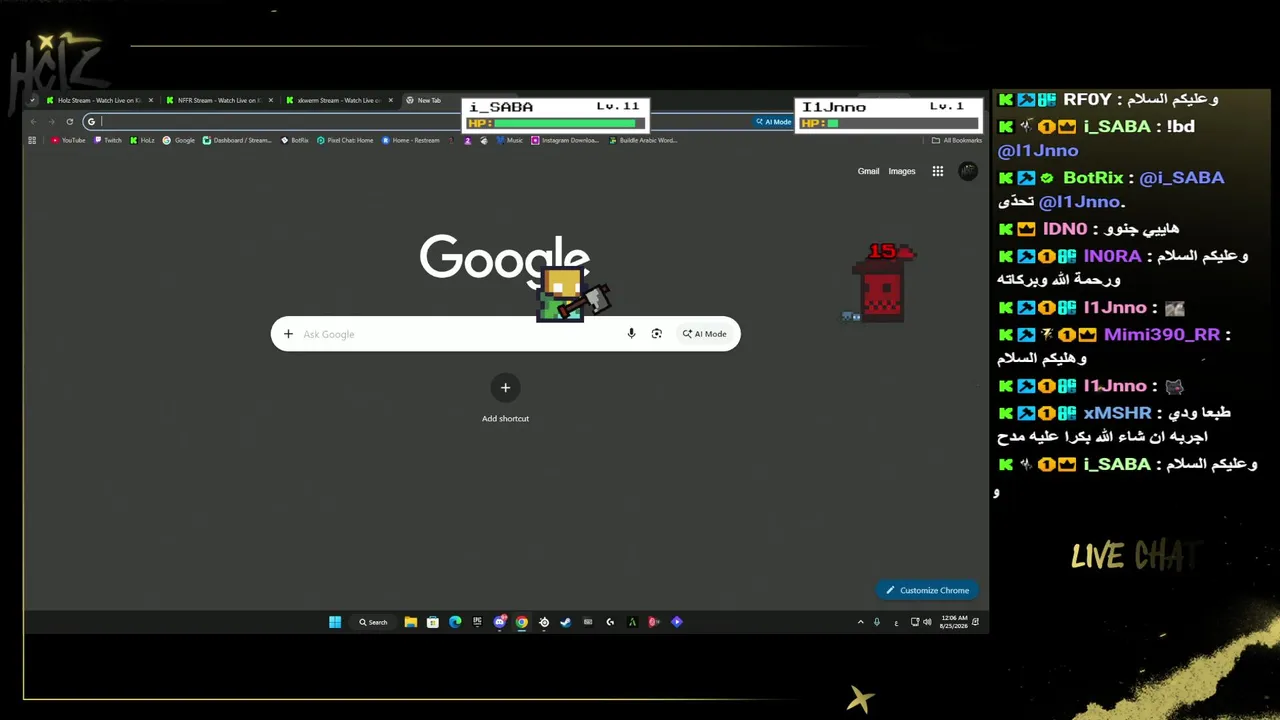
Task: Open Microsoft Edge from taskbar
Action: click(x=455, y=622)
